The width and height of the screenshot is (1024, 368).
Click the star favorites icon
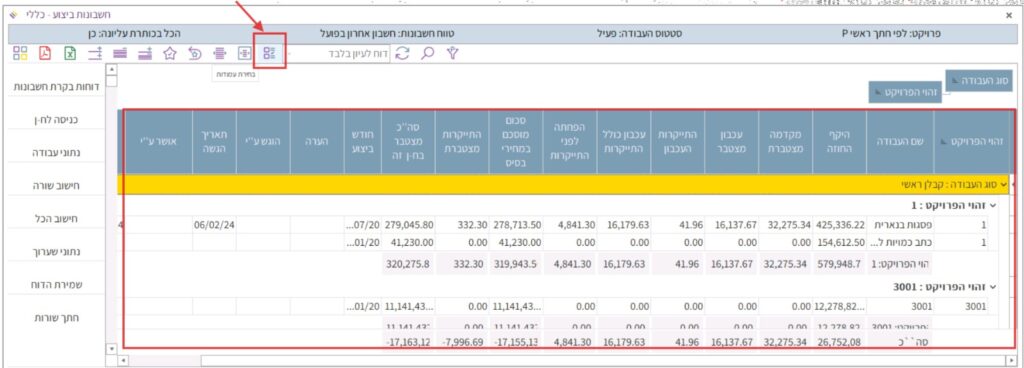click(x=170, y=54)
